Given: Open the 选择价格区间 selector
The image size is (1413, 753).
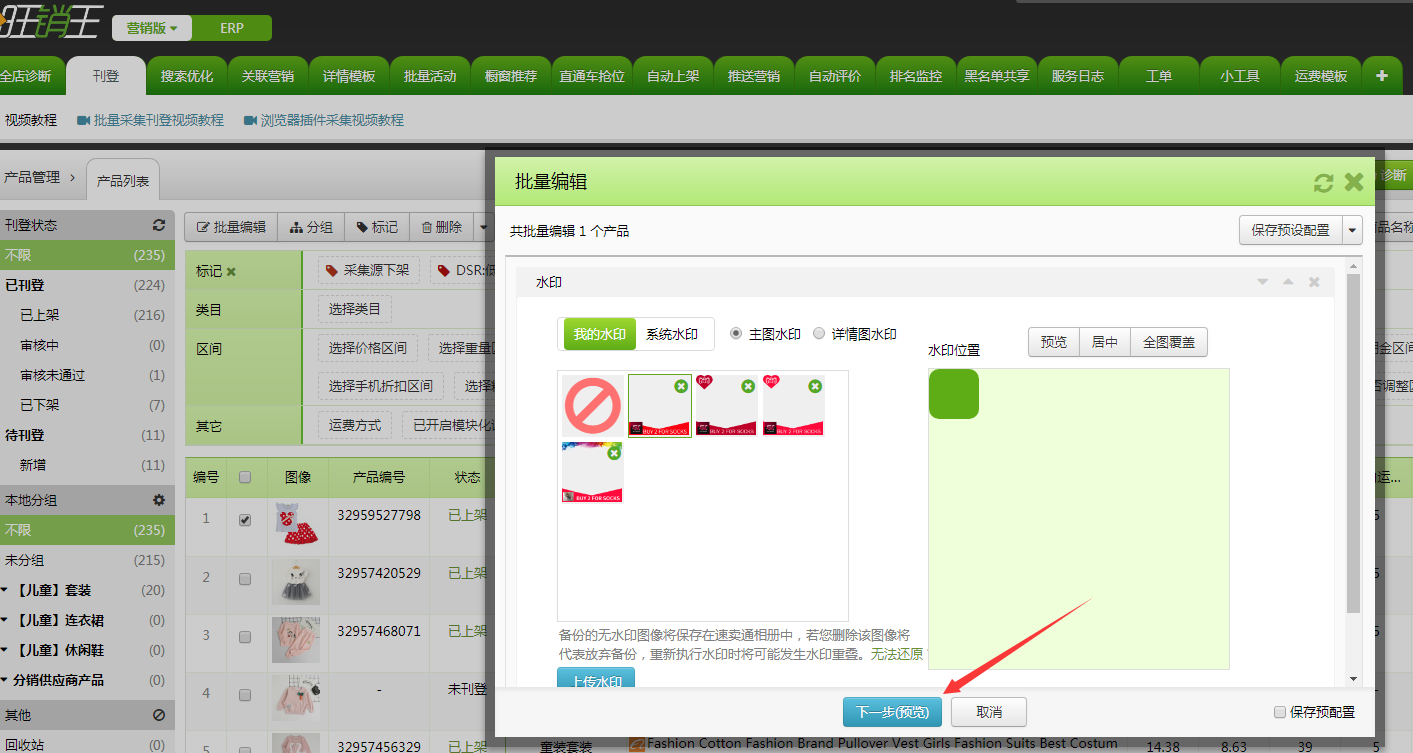Looking at the screenshot, I should click(368, 348).
